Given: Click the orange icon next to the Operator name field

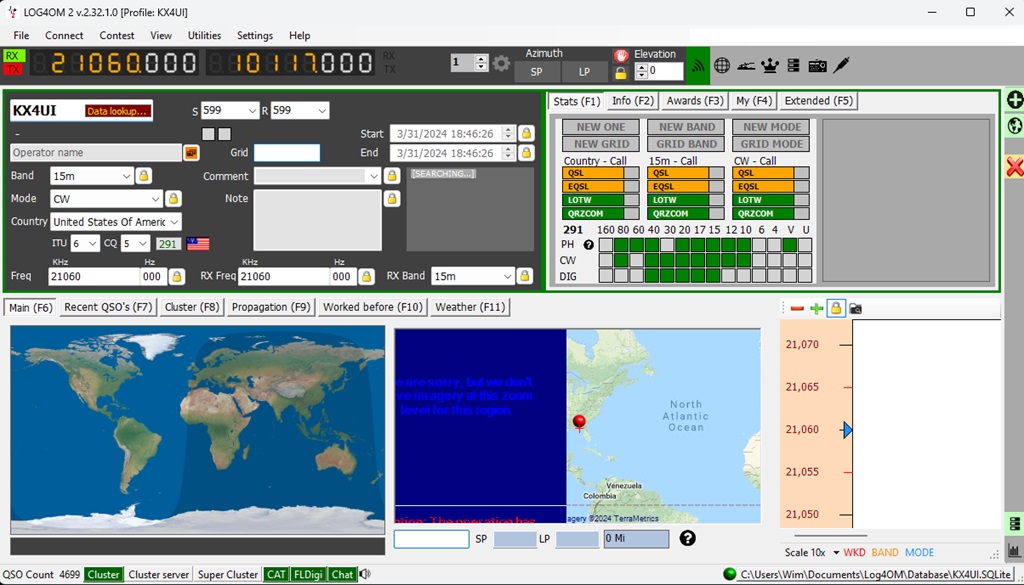Looking at the screenshot, I should 191,153.
